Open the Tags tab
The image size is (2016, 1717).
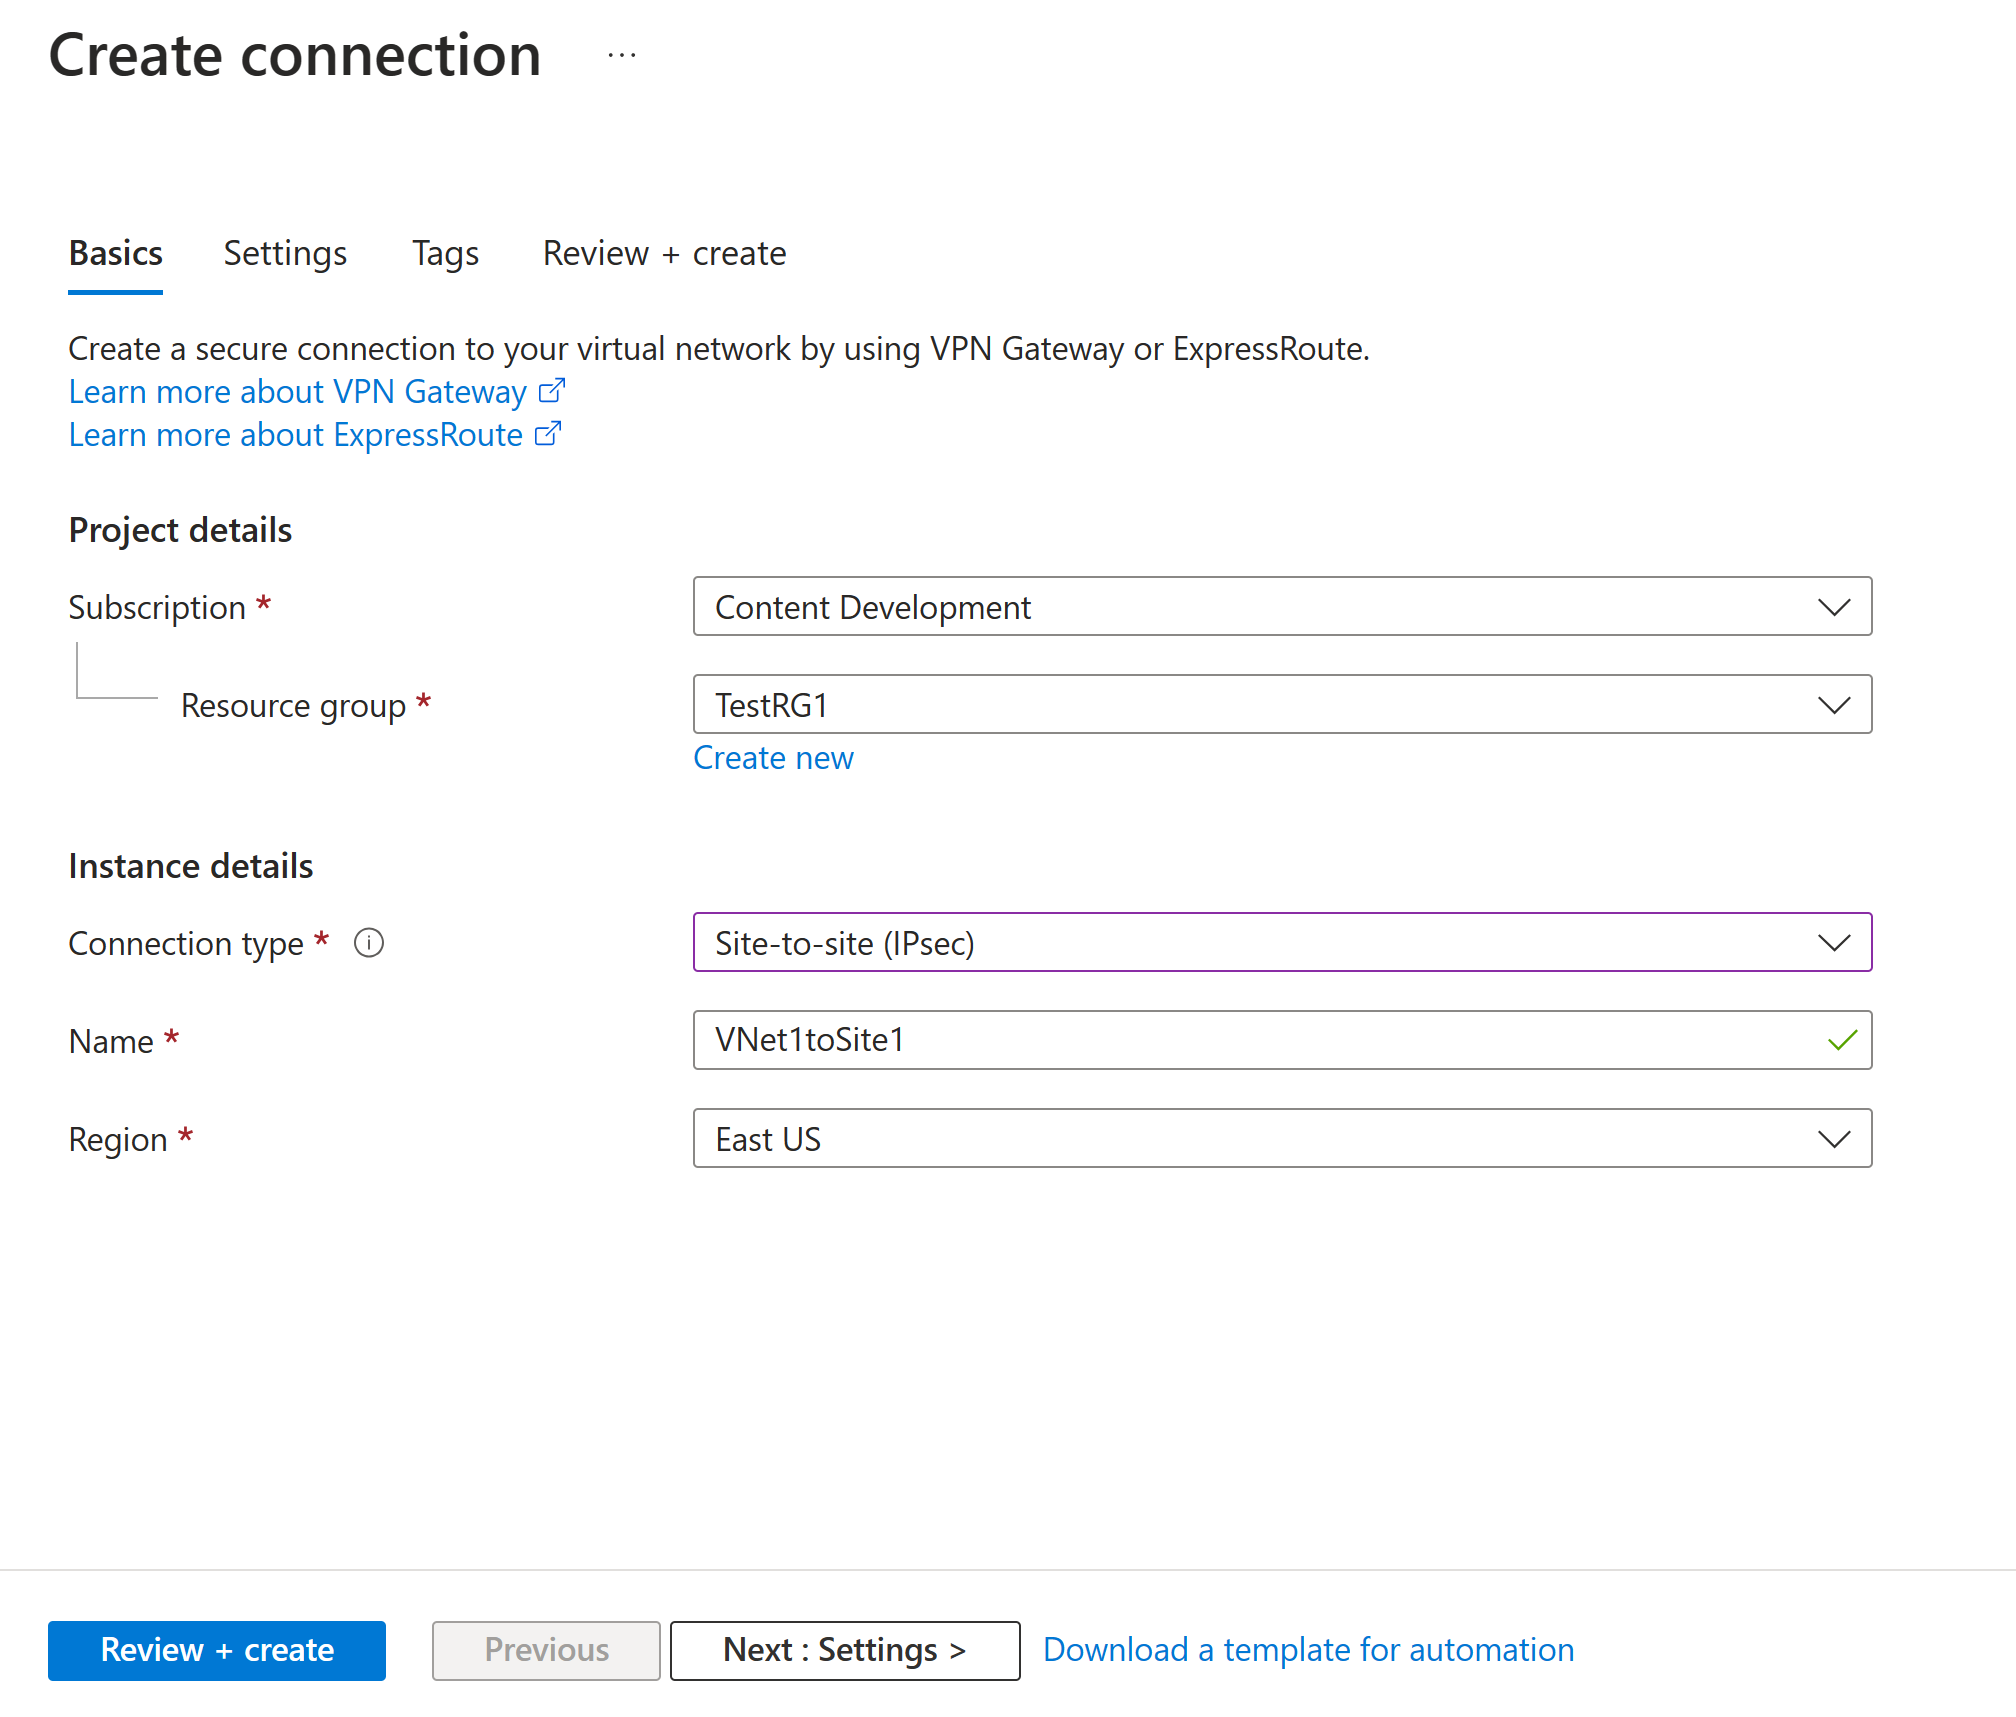(x=445, y=253)
